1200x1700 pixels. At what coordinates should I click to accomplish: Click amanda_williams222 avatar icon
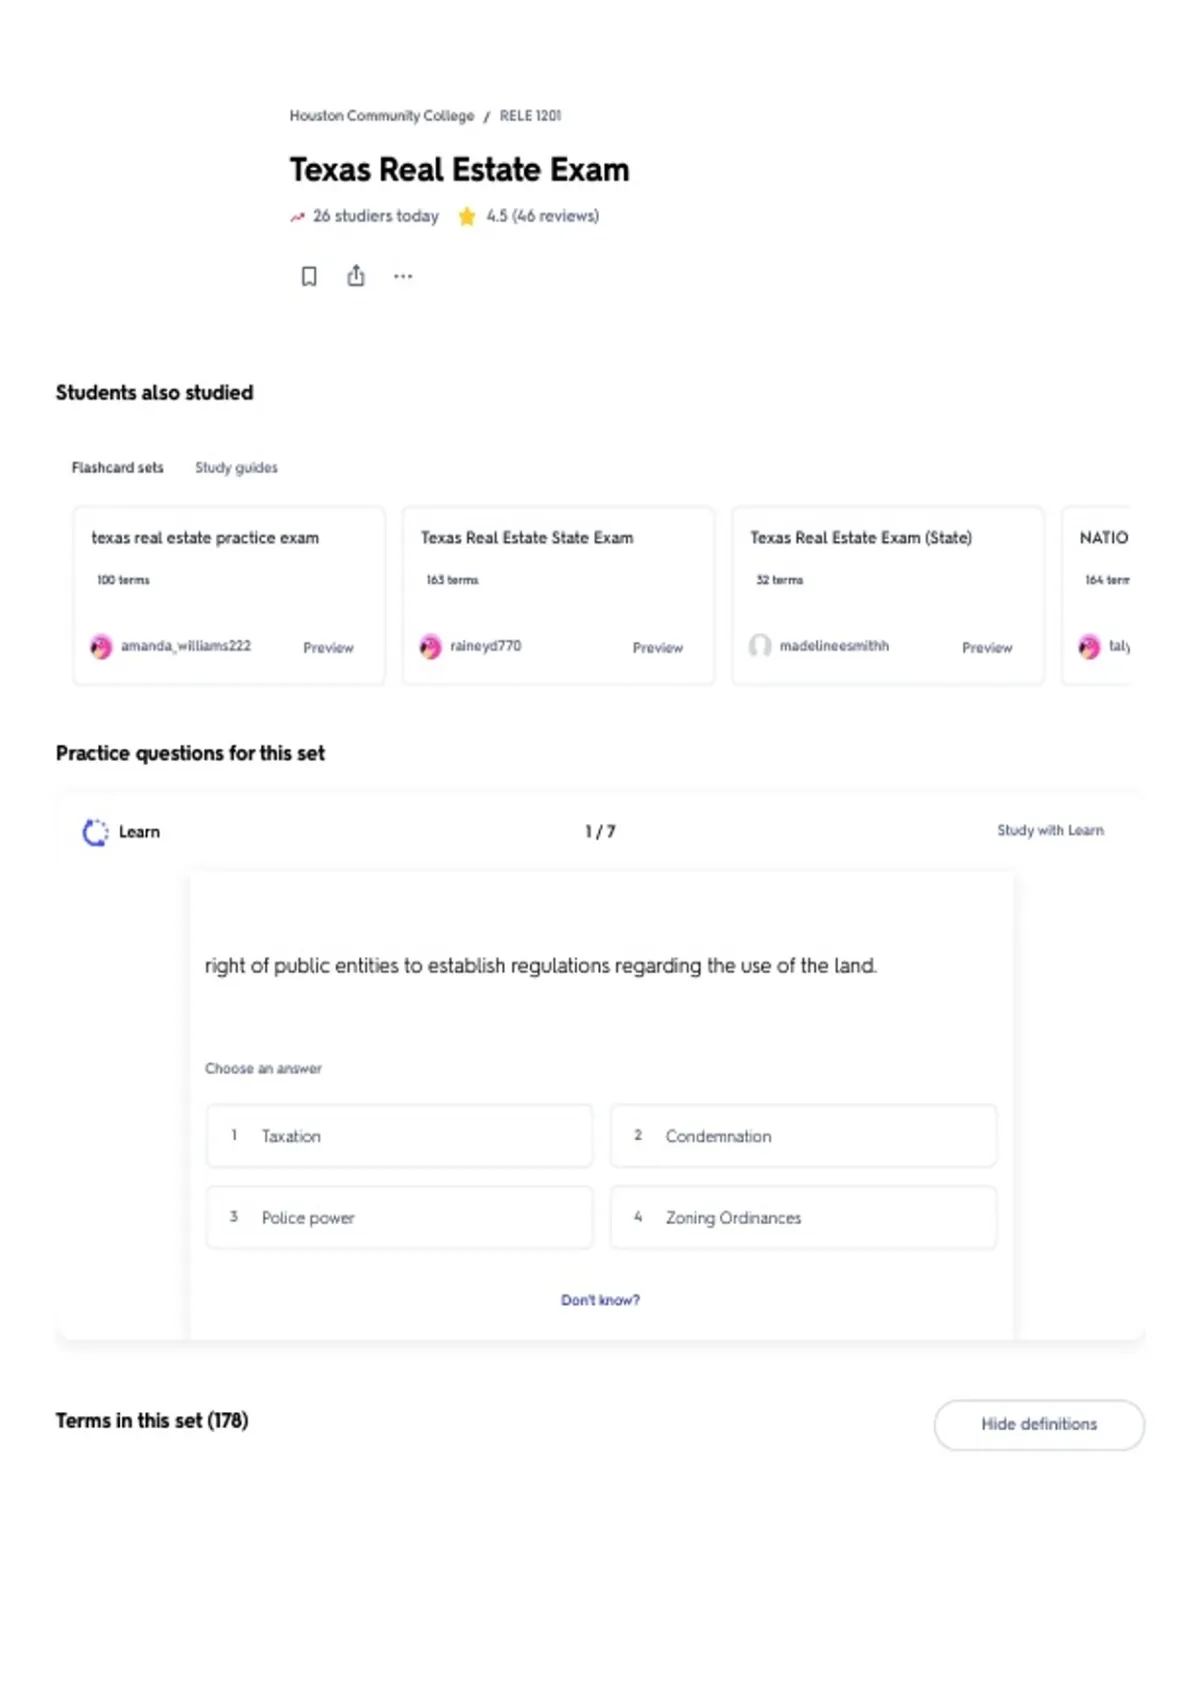(x=101, y=647)
